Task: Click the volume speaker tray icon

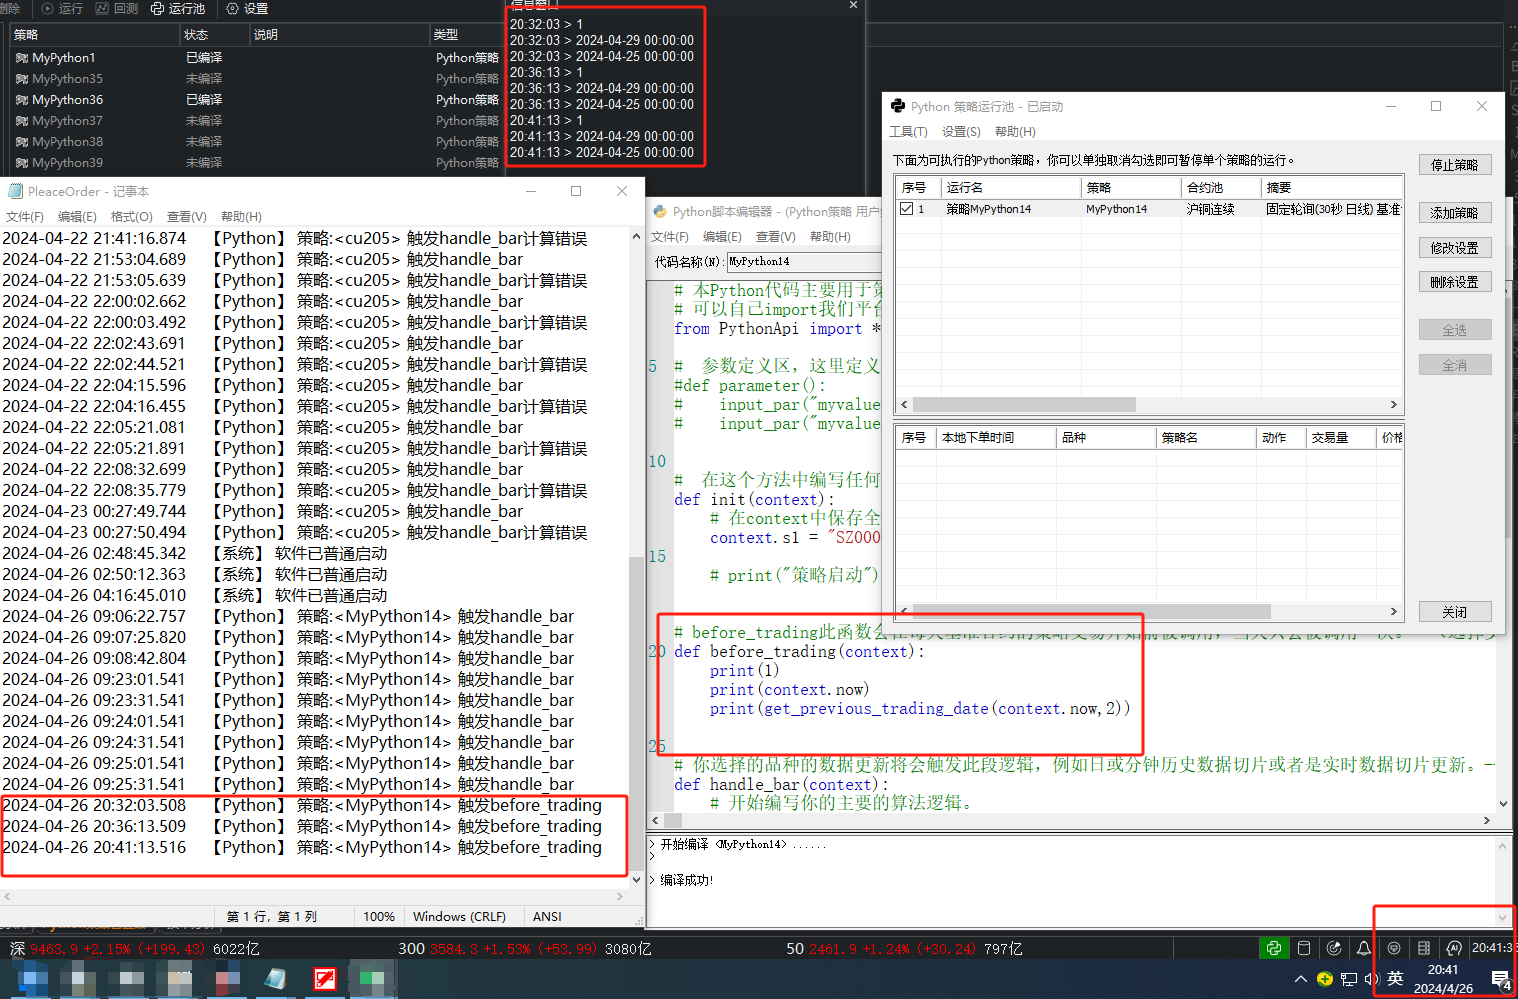Action: [1371, 979]
